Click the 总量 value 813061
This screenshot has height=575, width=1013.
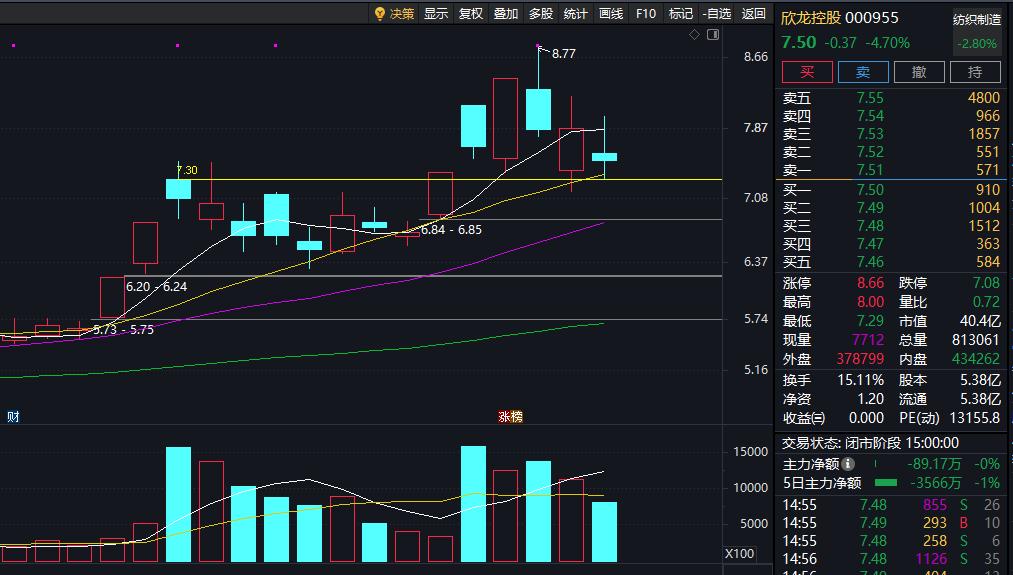point(976,340)
